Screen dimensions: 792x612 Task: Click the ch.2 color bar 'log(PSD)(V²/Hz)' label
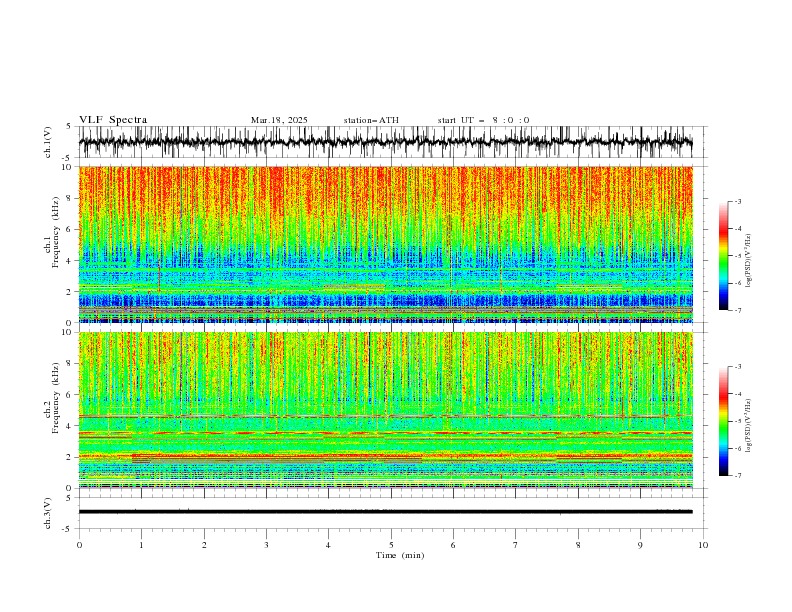(749, 426)
